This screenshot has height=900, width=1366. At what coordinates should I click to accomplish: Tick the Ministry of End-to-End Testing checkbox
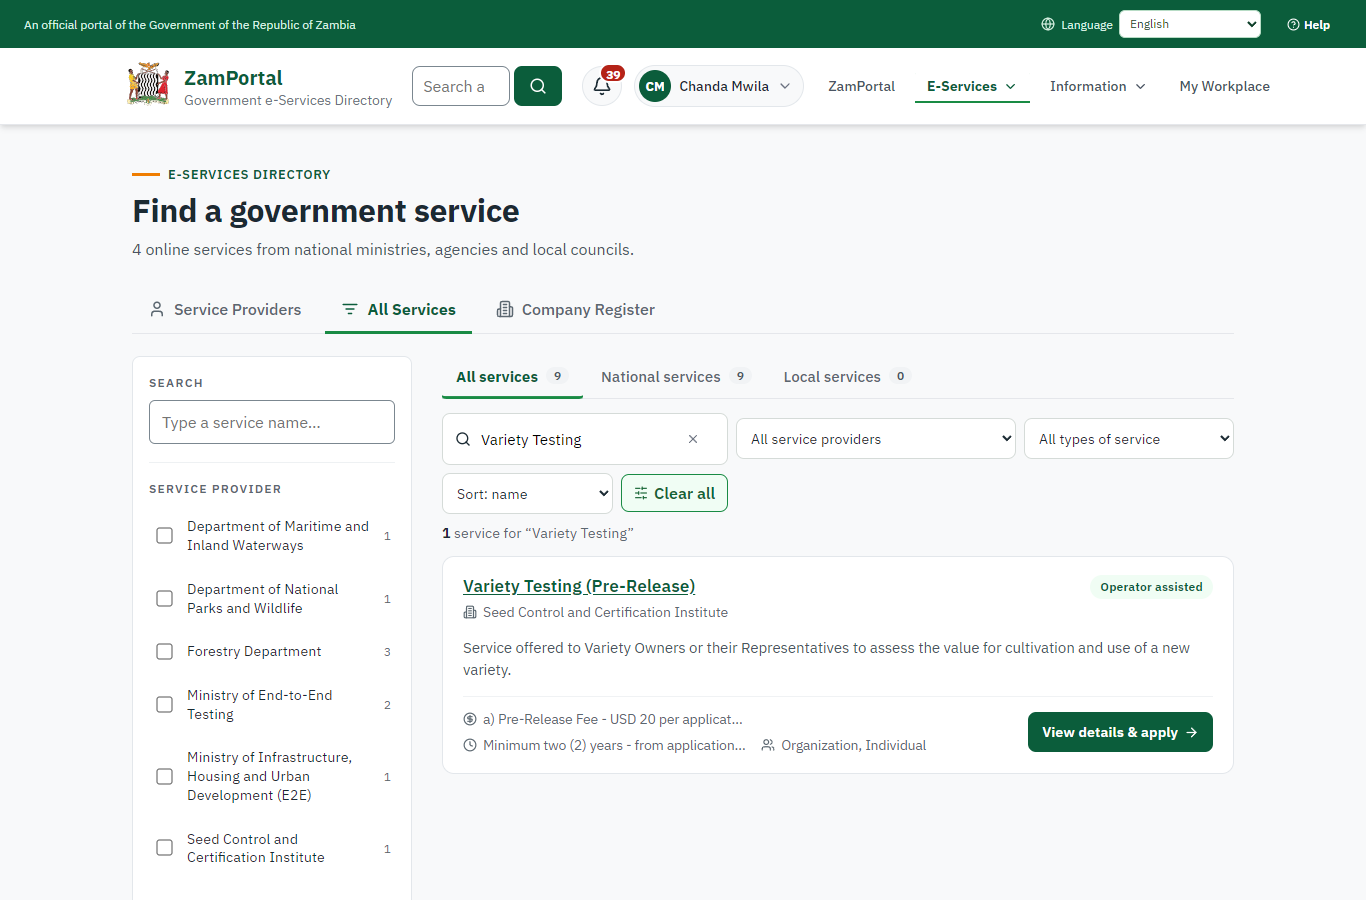point(165,705)
